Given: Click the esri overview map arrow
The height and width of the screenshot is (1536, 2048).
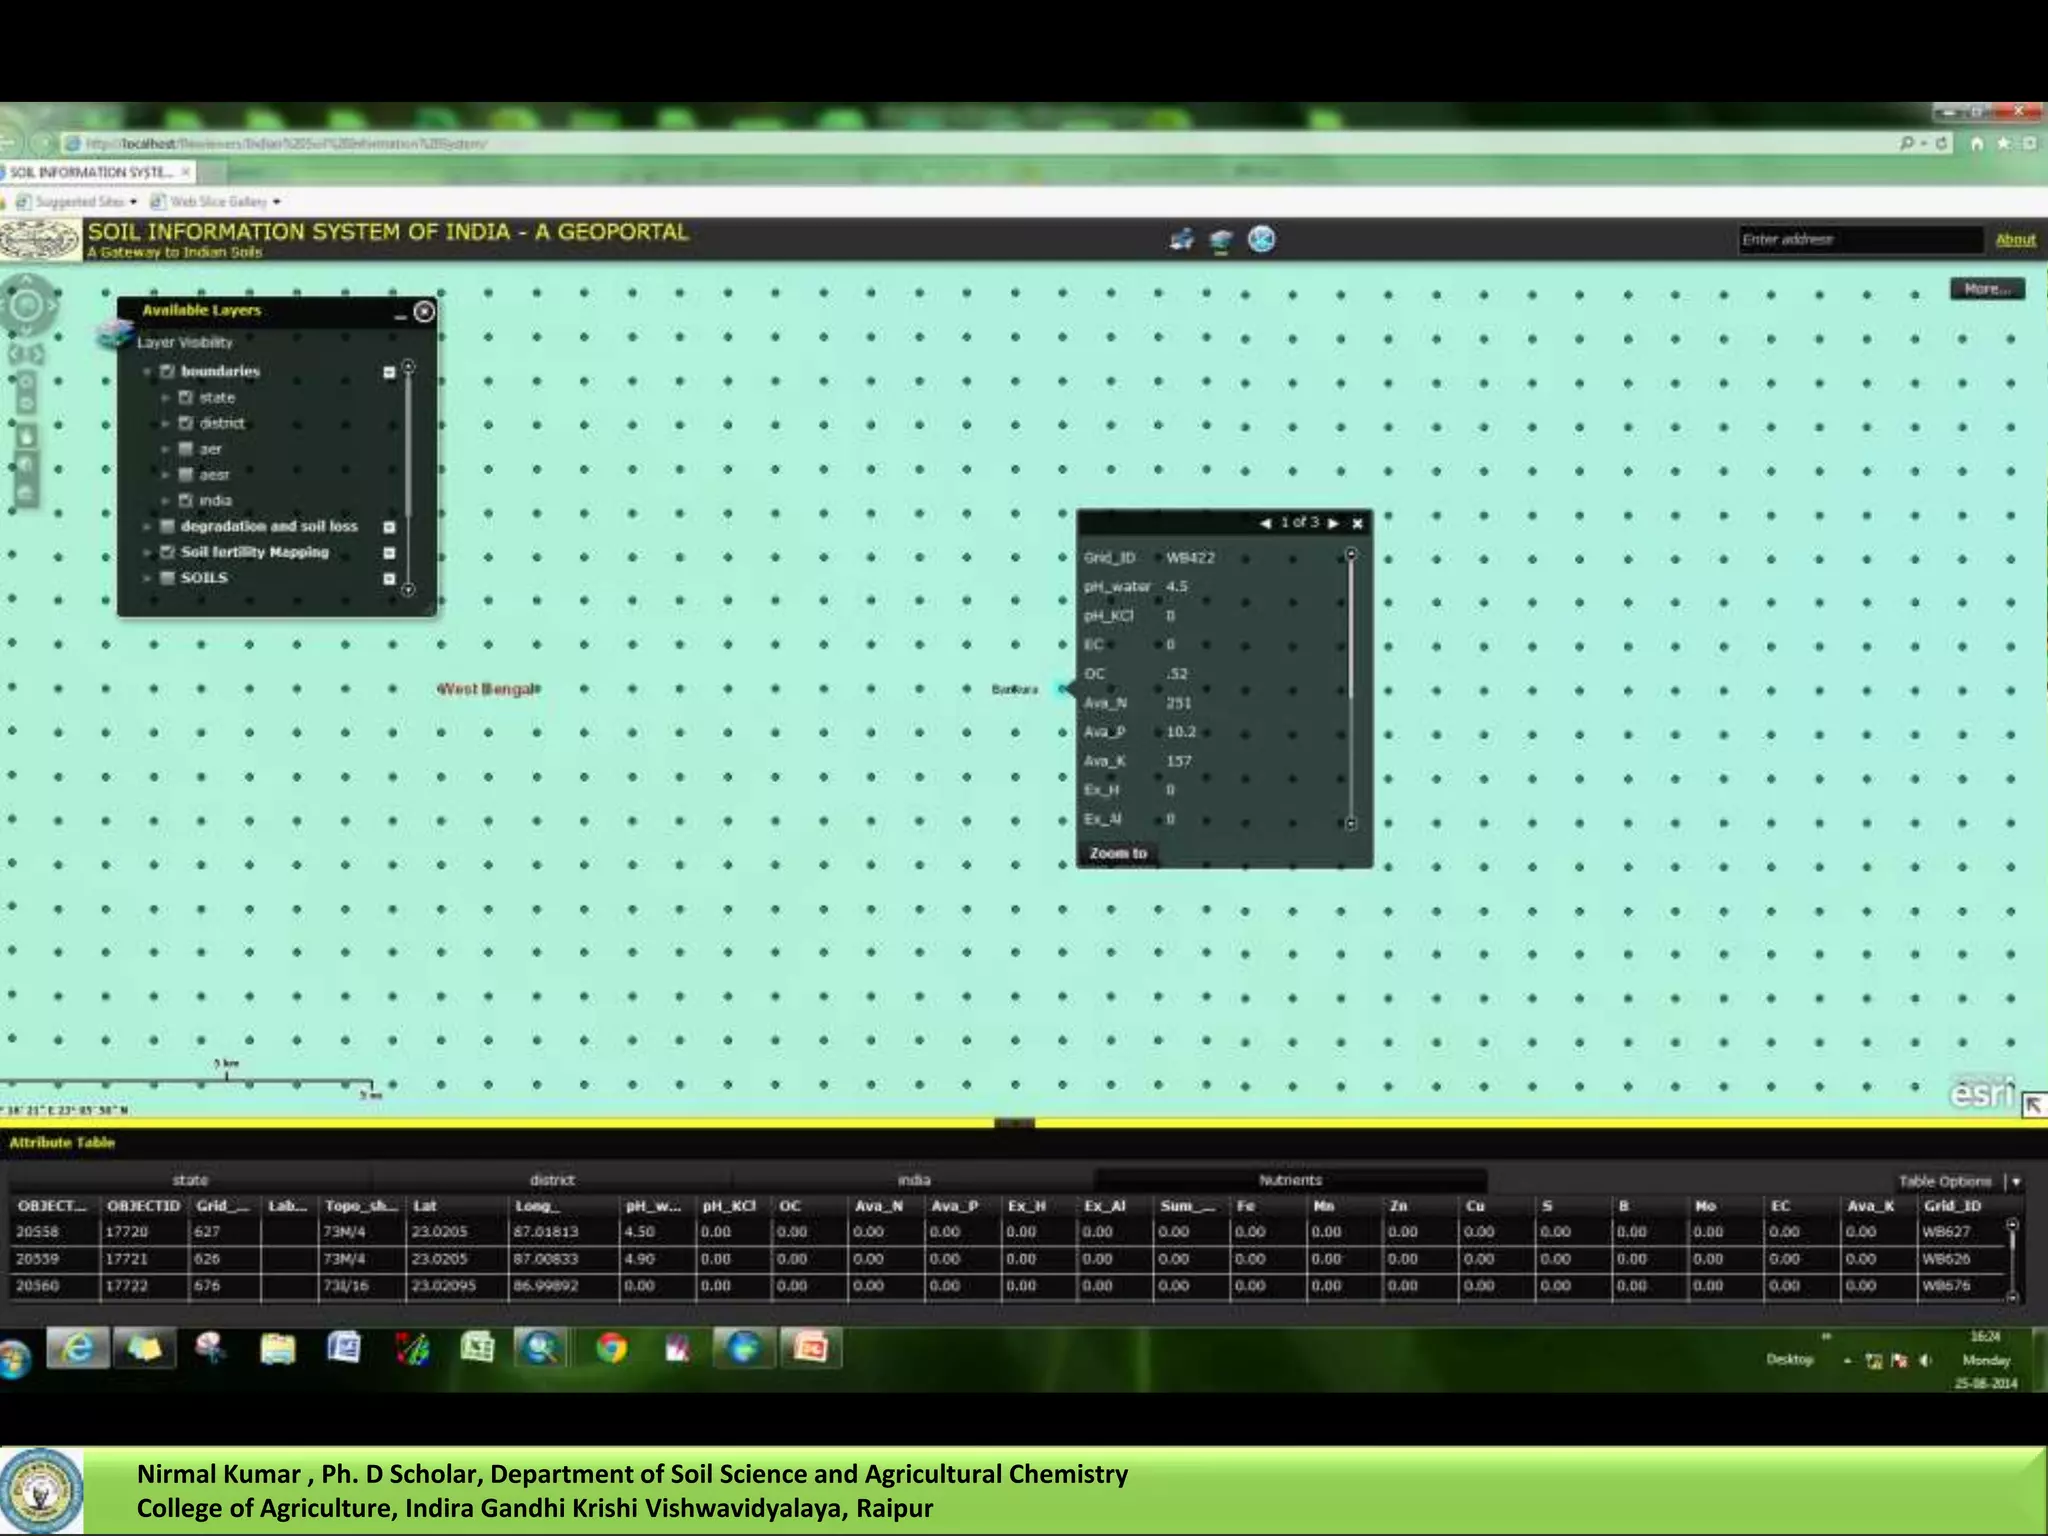Looking at the screenshot, I should (x=2032, y=1105).
